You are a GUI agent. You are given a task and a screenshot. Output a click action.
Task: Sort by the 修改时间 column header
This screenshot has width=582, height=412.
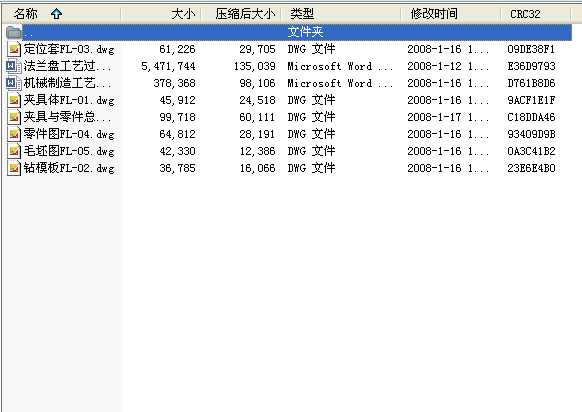451,14
